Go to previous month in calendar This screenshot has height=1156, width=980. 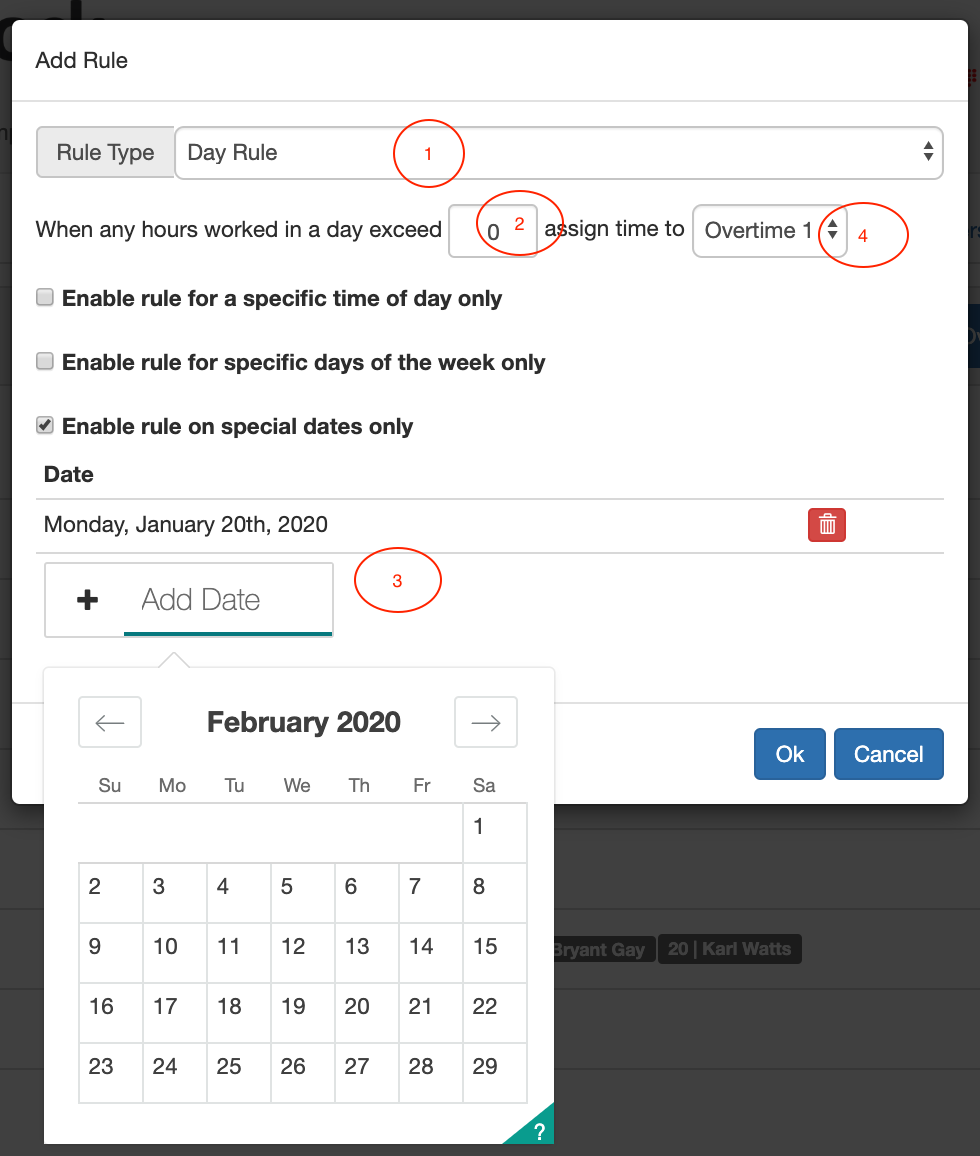tap(110, 722)
